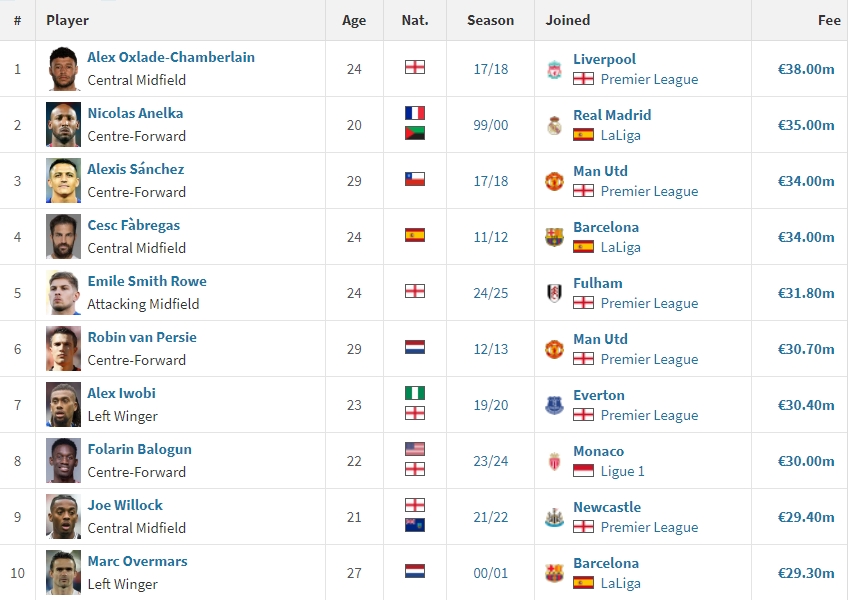Click the Liverpool club crest icon
848x600 pixels.
(x=554, y=69)
